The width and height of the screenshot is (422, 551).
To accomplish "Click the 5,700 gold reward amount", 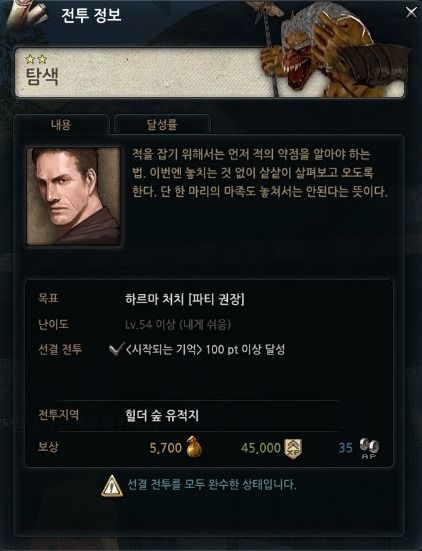I will coord(165,448).
